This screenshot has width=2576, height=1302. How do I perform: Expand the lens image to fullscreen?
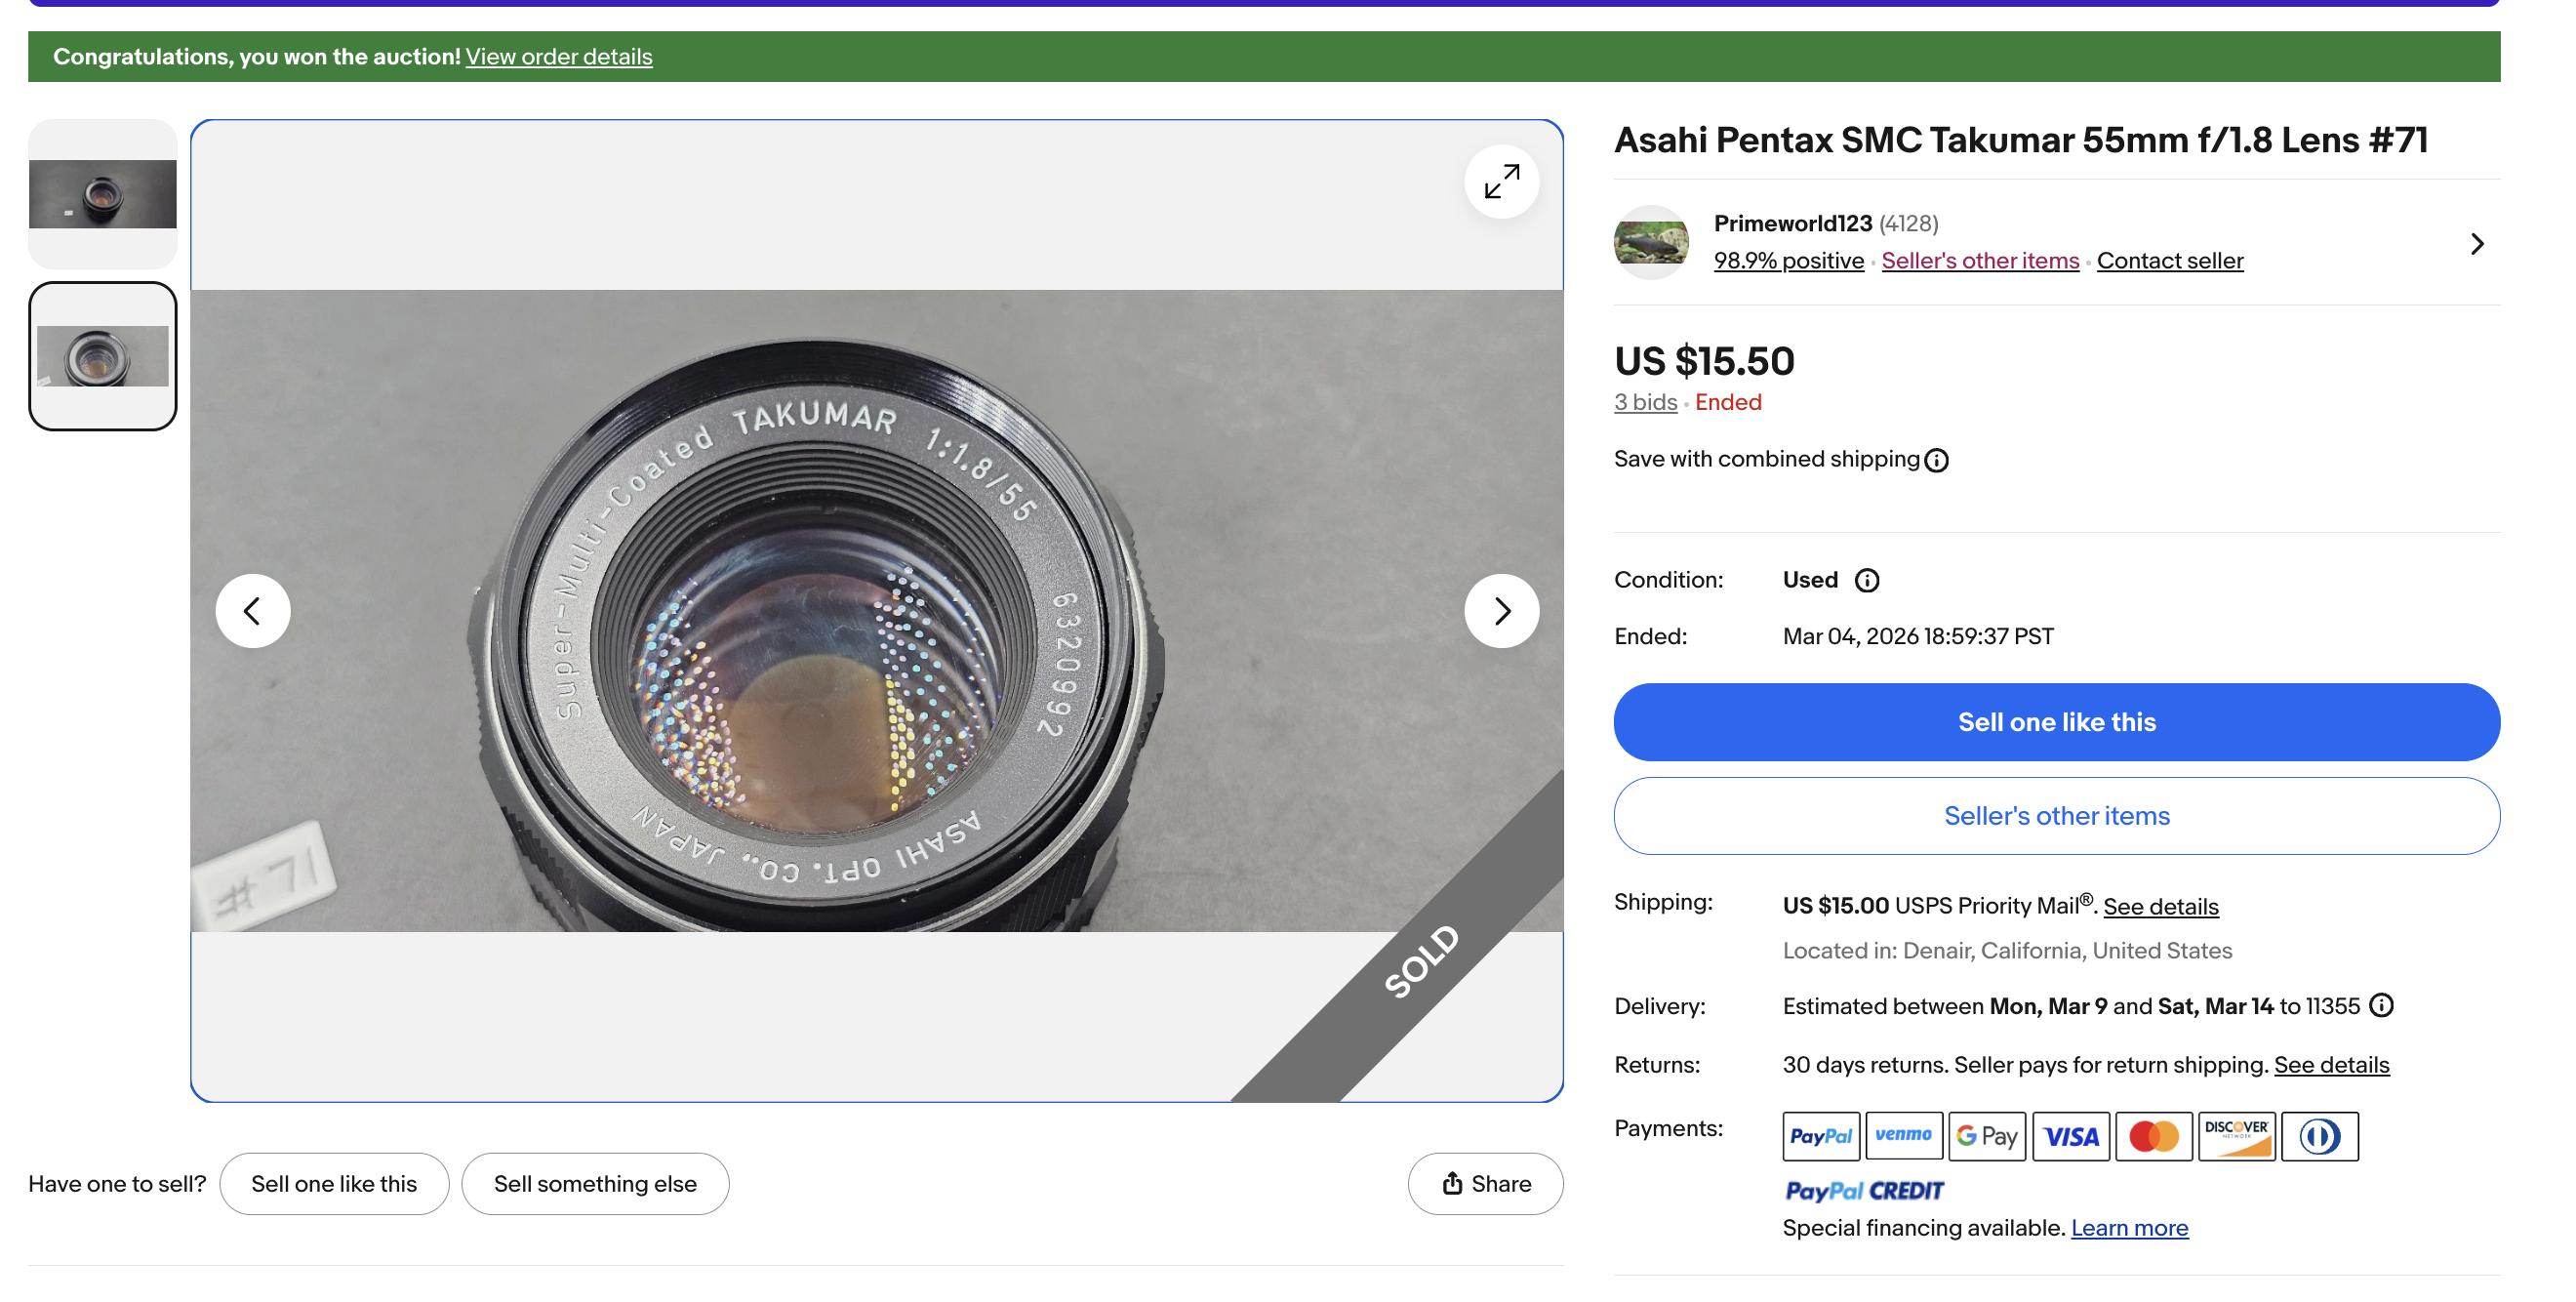click(1500, 181)
